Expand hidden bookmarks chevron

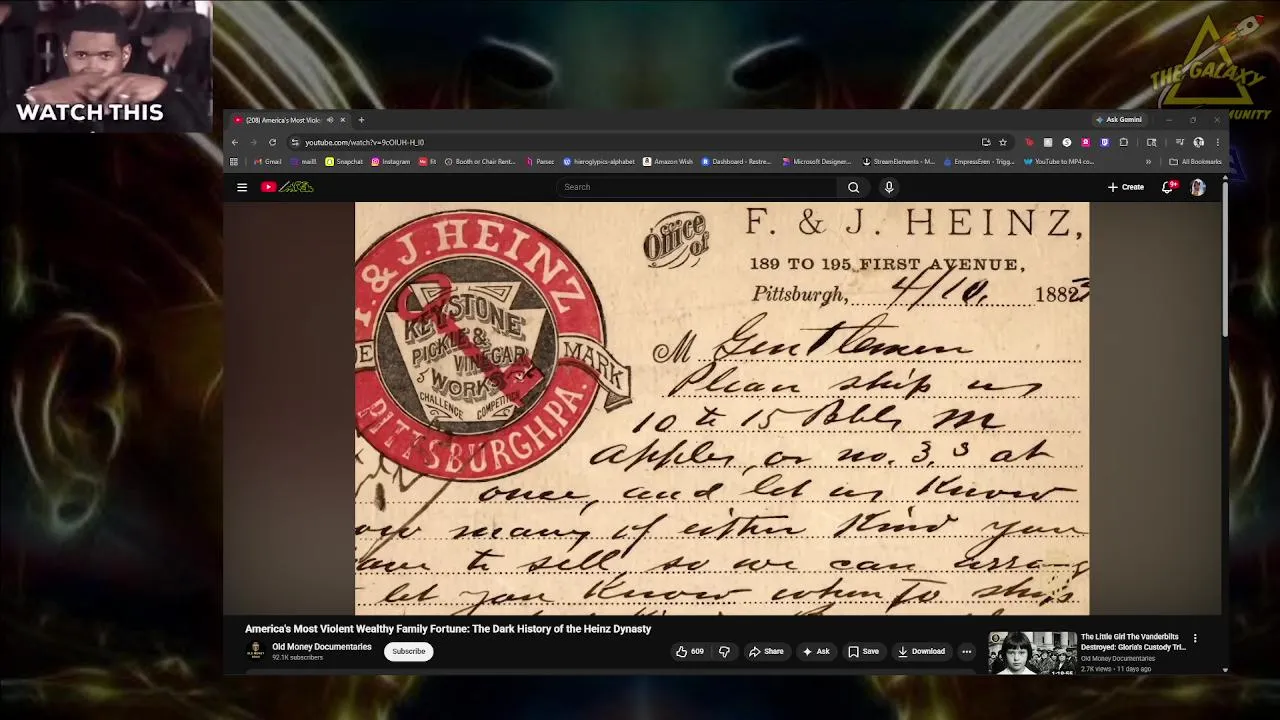point(1148,161)
